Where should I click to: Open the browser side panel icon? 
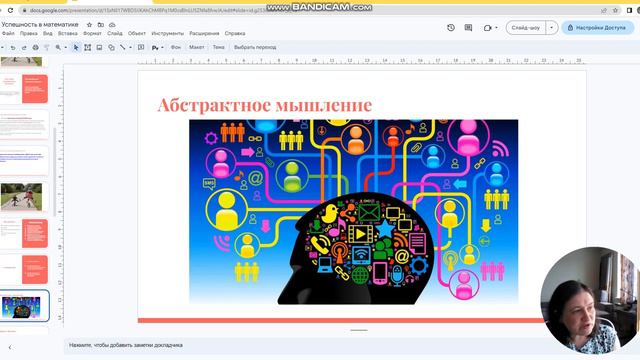[629, 10]
